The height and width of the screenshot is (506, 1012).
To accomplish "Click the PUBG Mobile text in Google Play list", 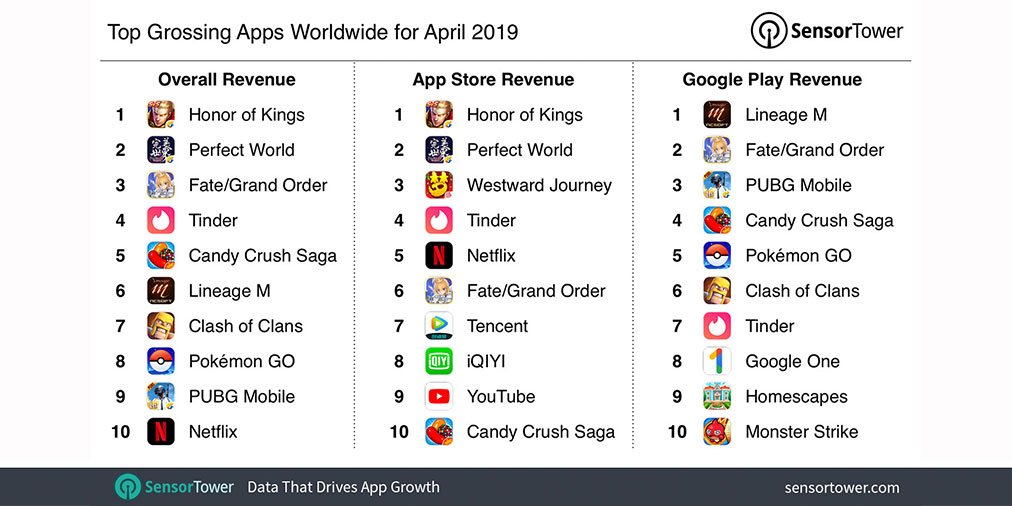I will click(x=798, y=185).
